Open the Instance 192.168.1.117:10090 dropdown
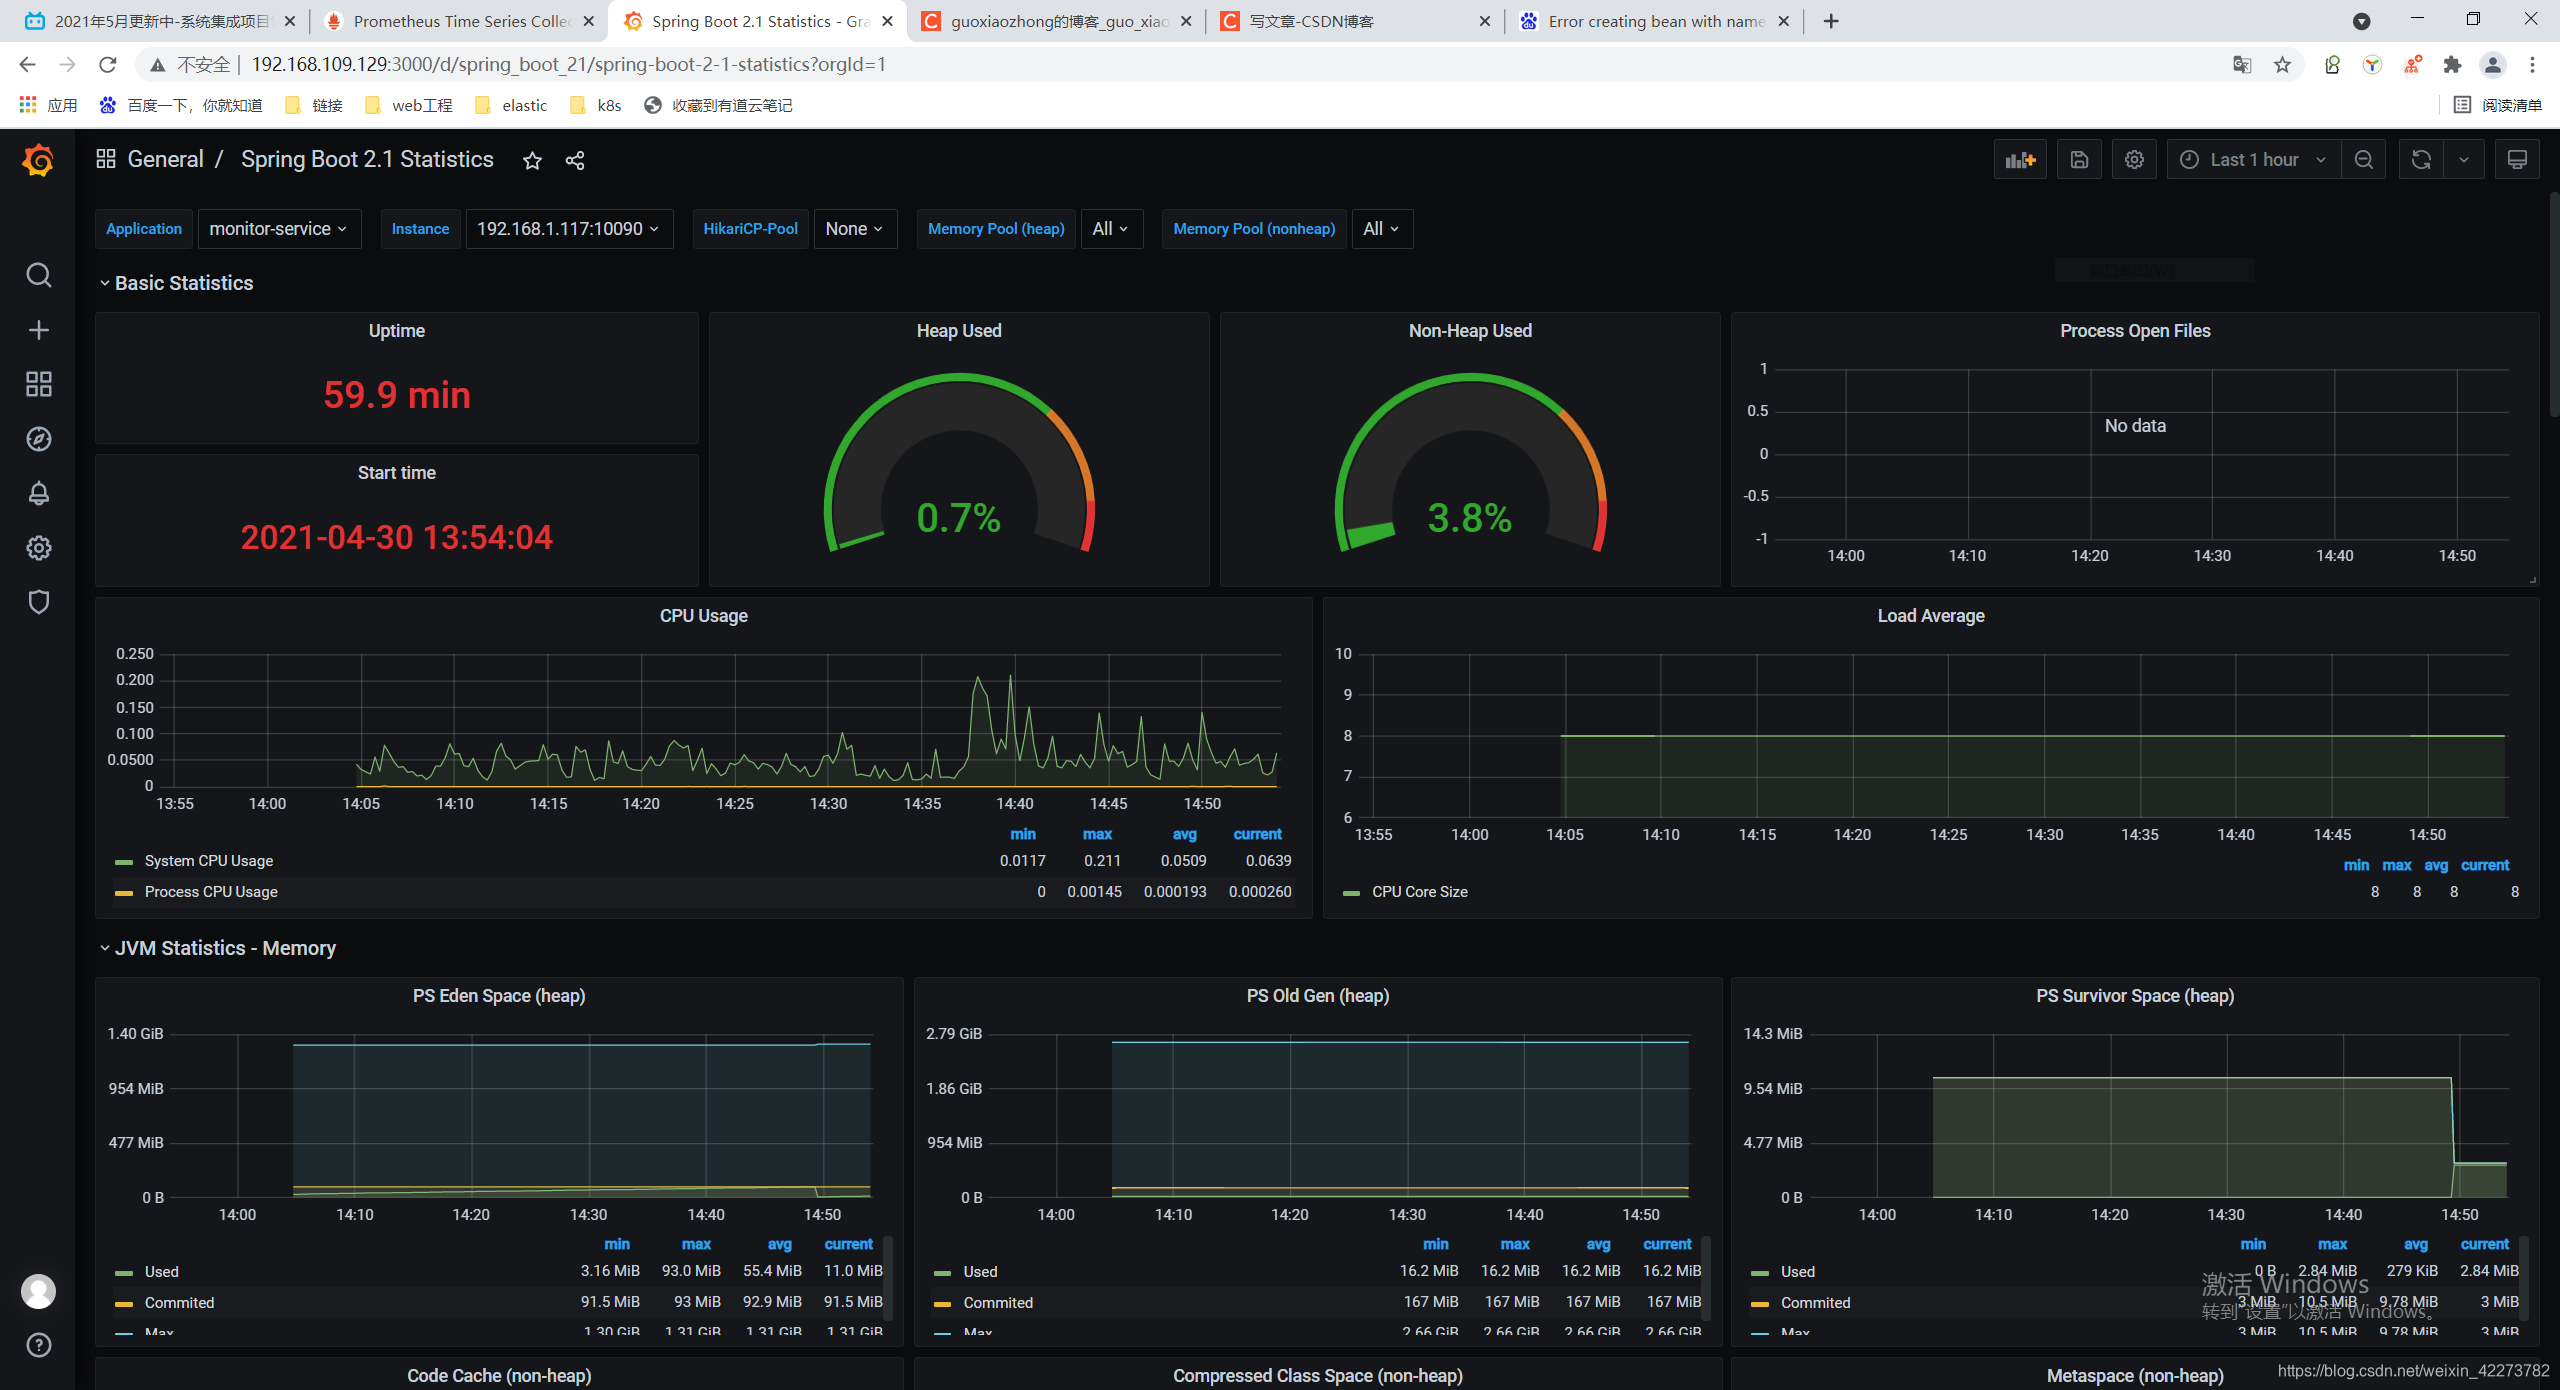2560x1390 pixels. click(x=569, y=229)
